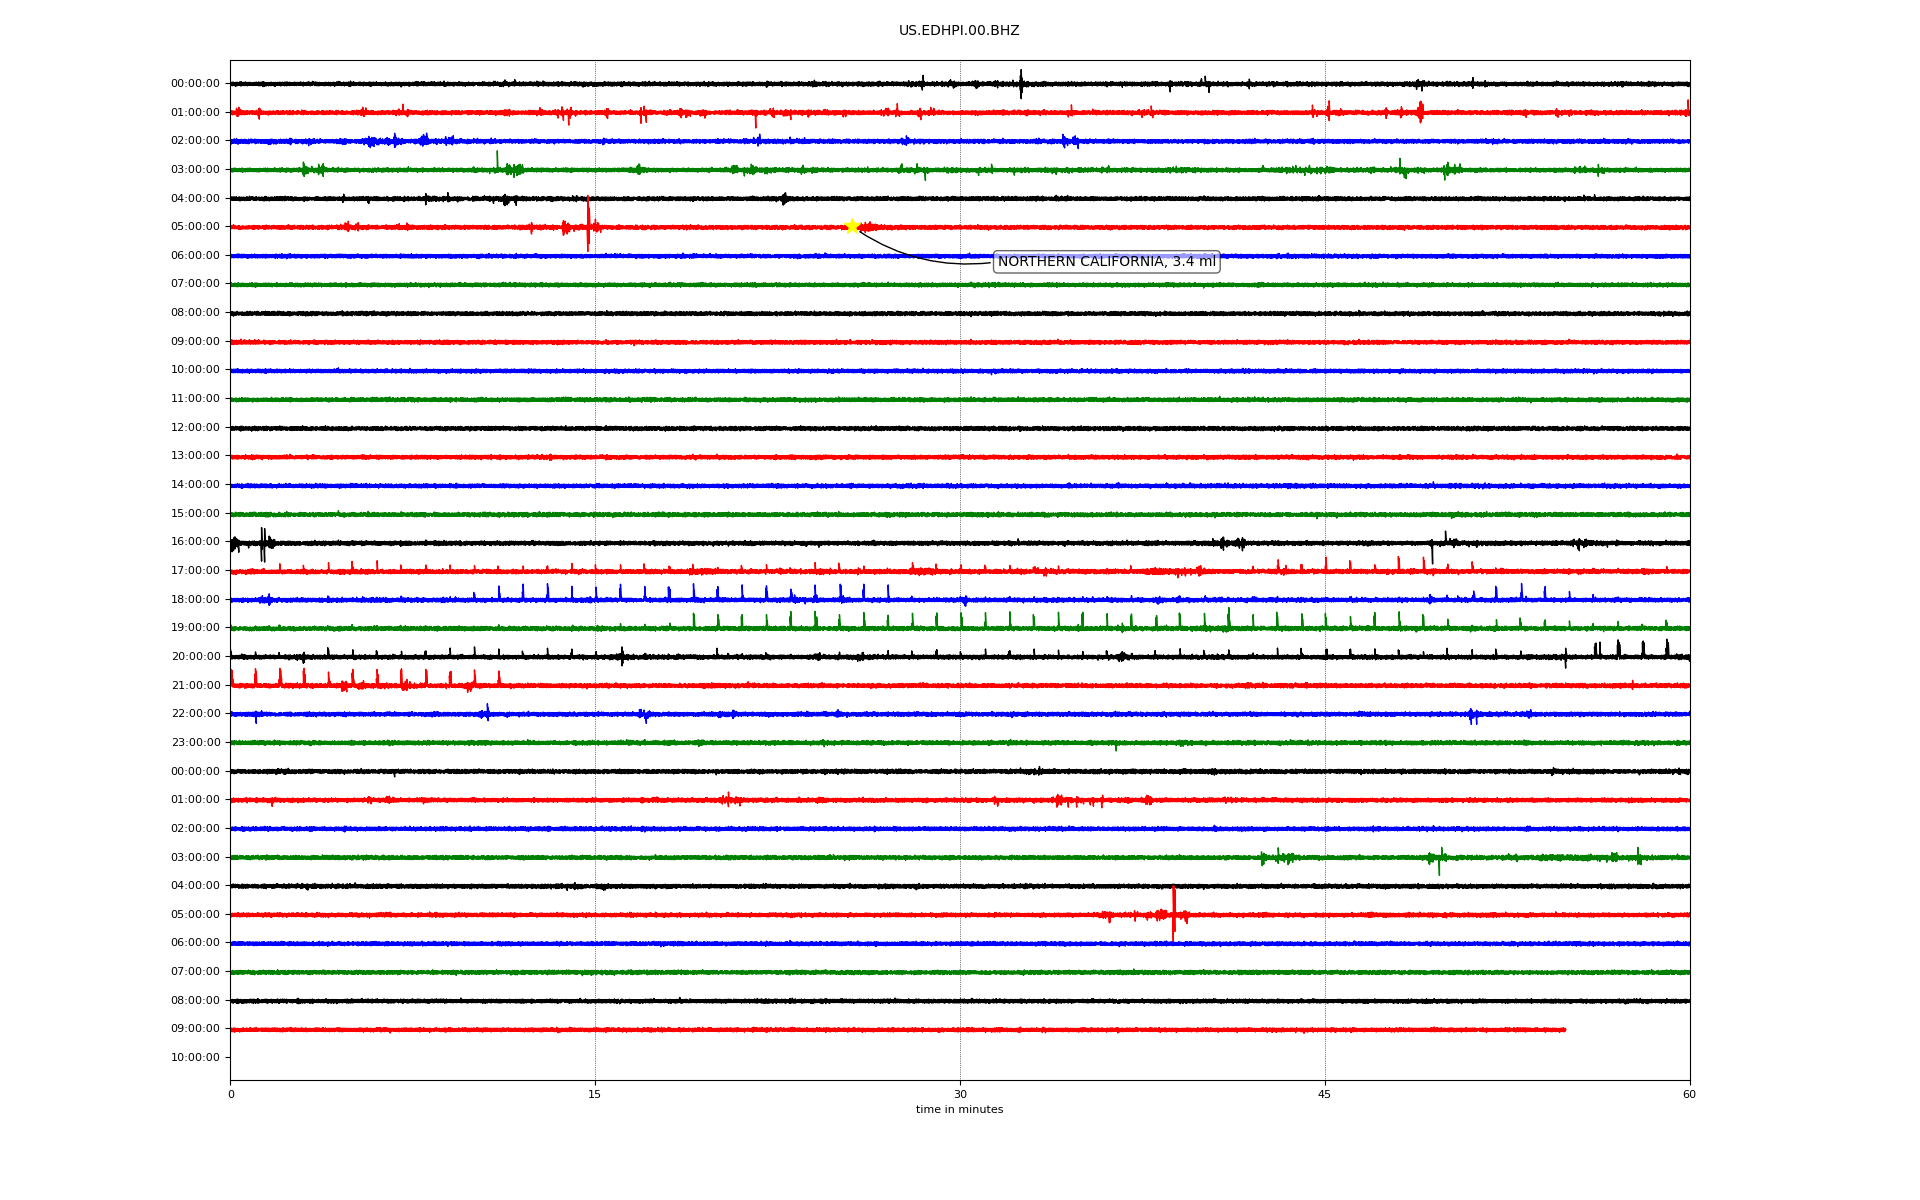Screen dimensions: 1920x1200
Task: Click the large red spike on second 05:00:00 trace
Action: pos(1174,912)
